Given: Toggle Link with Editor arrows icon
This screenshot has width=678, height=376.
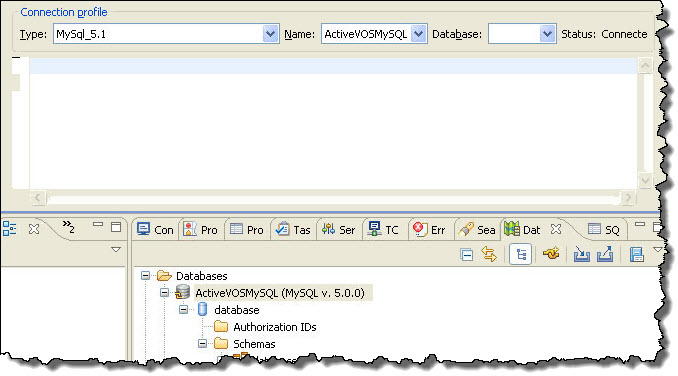Looking at the screenshot, I should (489, 255).
